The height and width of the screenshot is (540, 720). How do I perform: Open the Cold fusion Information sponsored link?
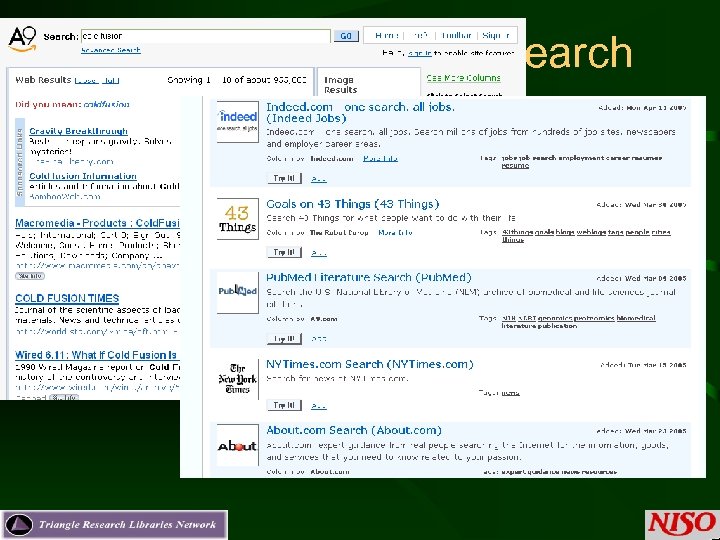[83, 176]
